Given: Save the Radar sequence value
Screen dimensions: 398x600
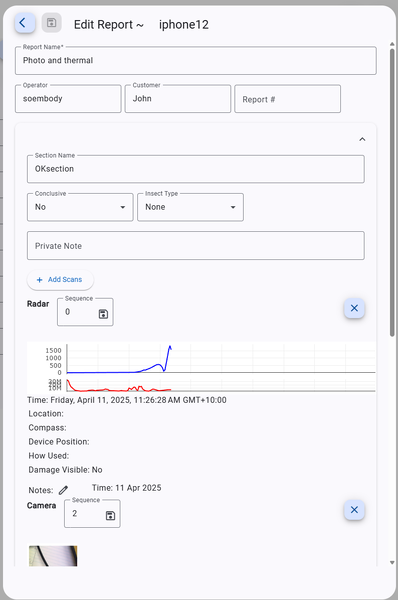Looking at the screenshot, I should pos(103,314).
